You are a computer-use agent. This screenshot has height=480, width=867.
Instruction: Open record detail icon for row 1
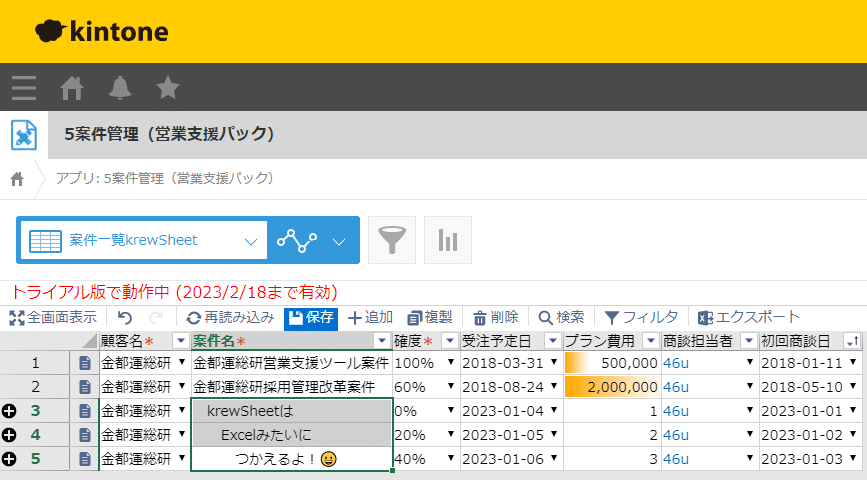(85, 363)
